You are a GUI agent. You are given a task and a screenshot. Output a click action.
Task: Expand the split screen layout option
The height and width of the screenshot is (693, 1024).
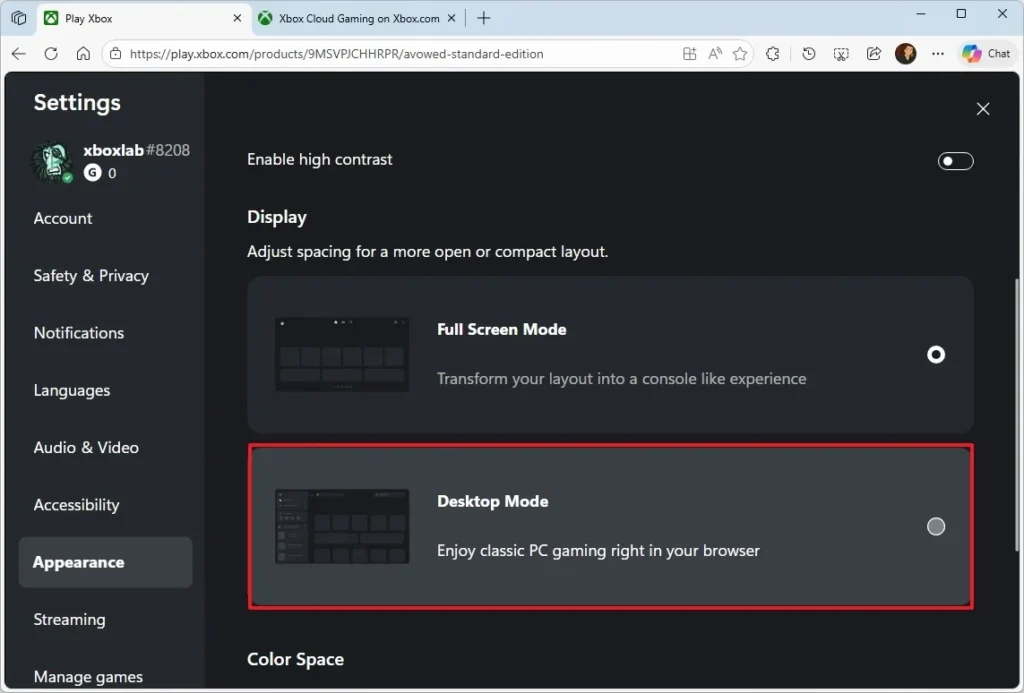click(x=689, y=53)
